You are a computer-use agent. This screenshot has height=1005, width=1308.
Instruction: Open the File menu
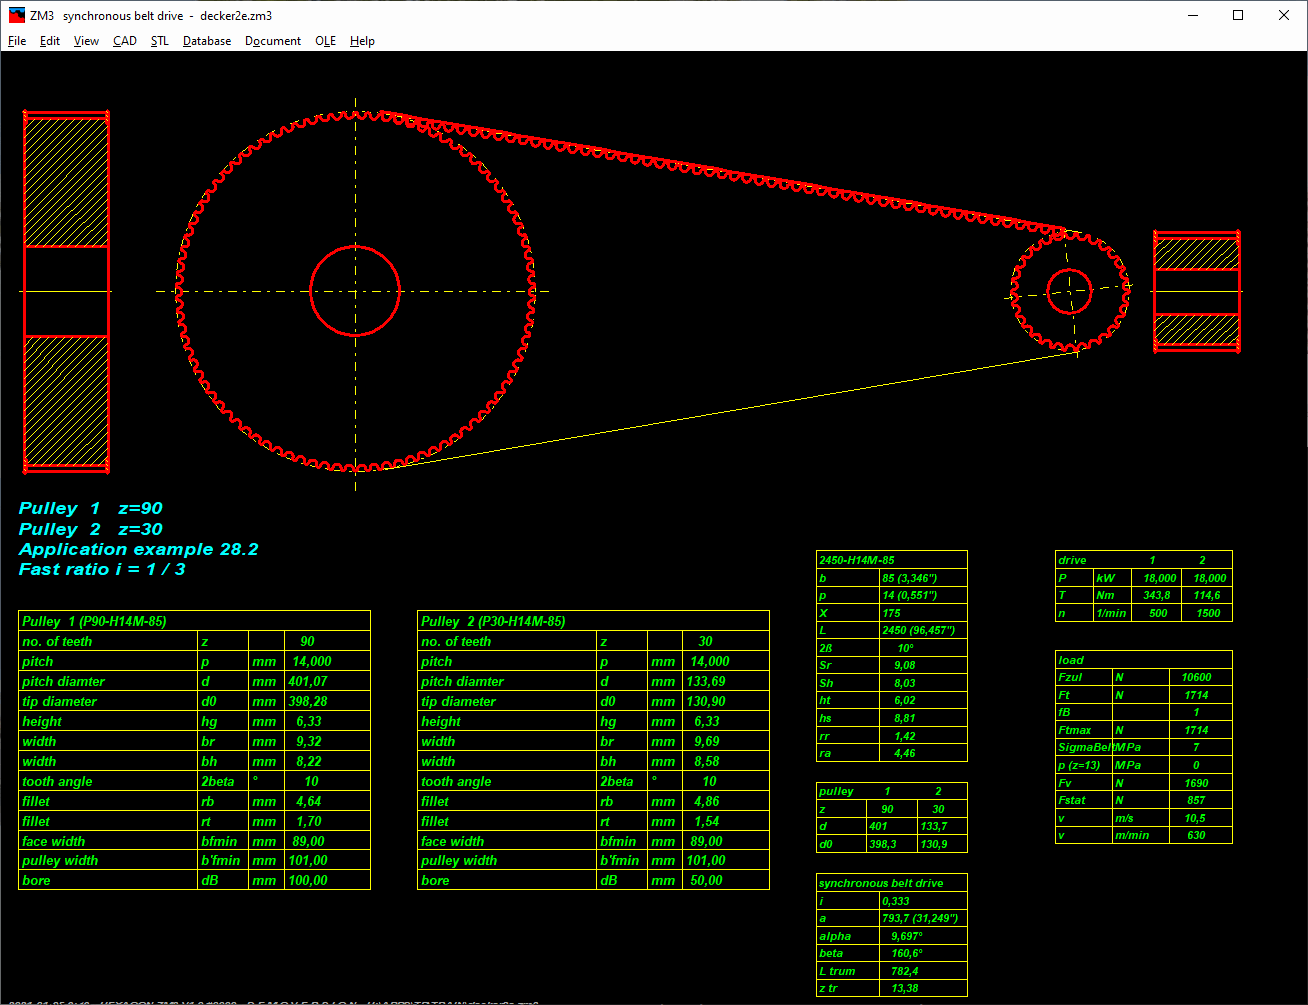17,41
